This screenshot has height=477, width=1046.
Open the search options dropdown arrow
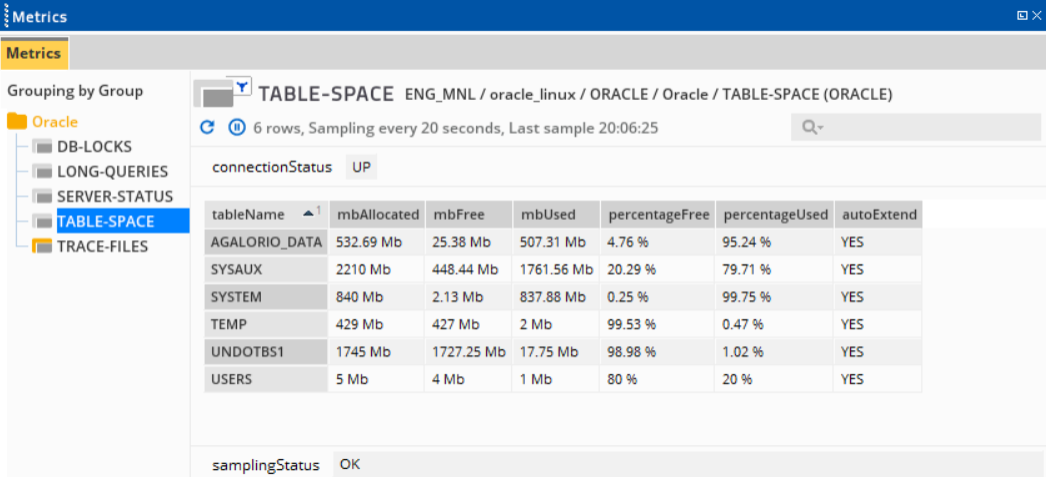pos(820,128)
